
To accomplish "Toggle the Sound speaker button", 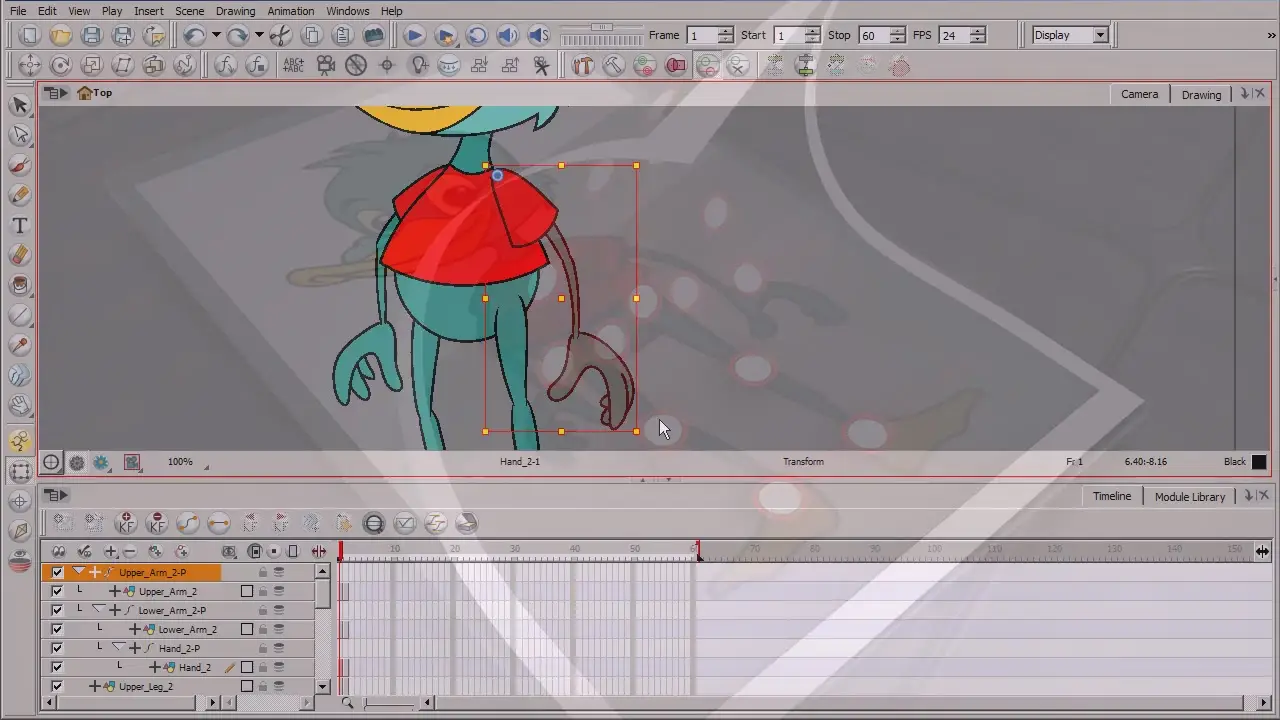I will (x=507, y=35).
